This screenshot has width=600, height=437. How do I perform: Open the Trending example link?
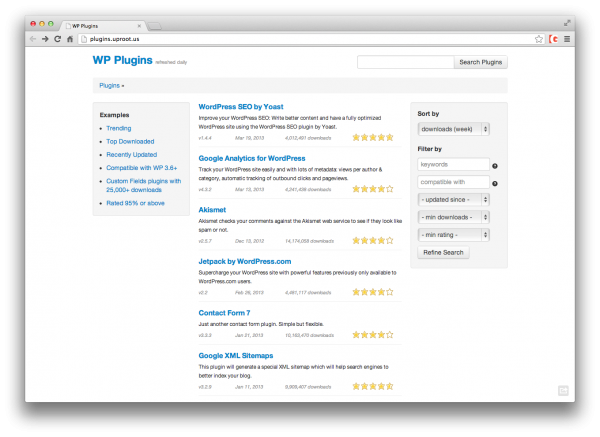[x=119, y=128]
